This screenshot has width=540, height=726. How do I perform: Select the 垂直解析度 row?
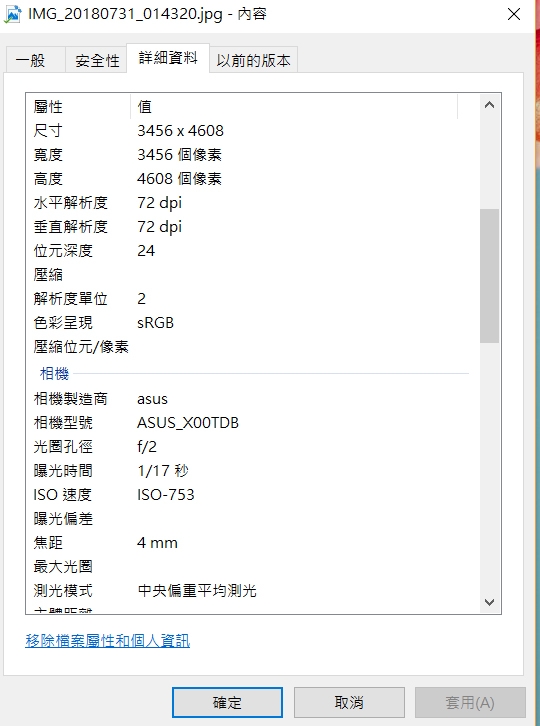coord(252,227)
